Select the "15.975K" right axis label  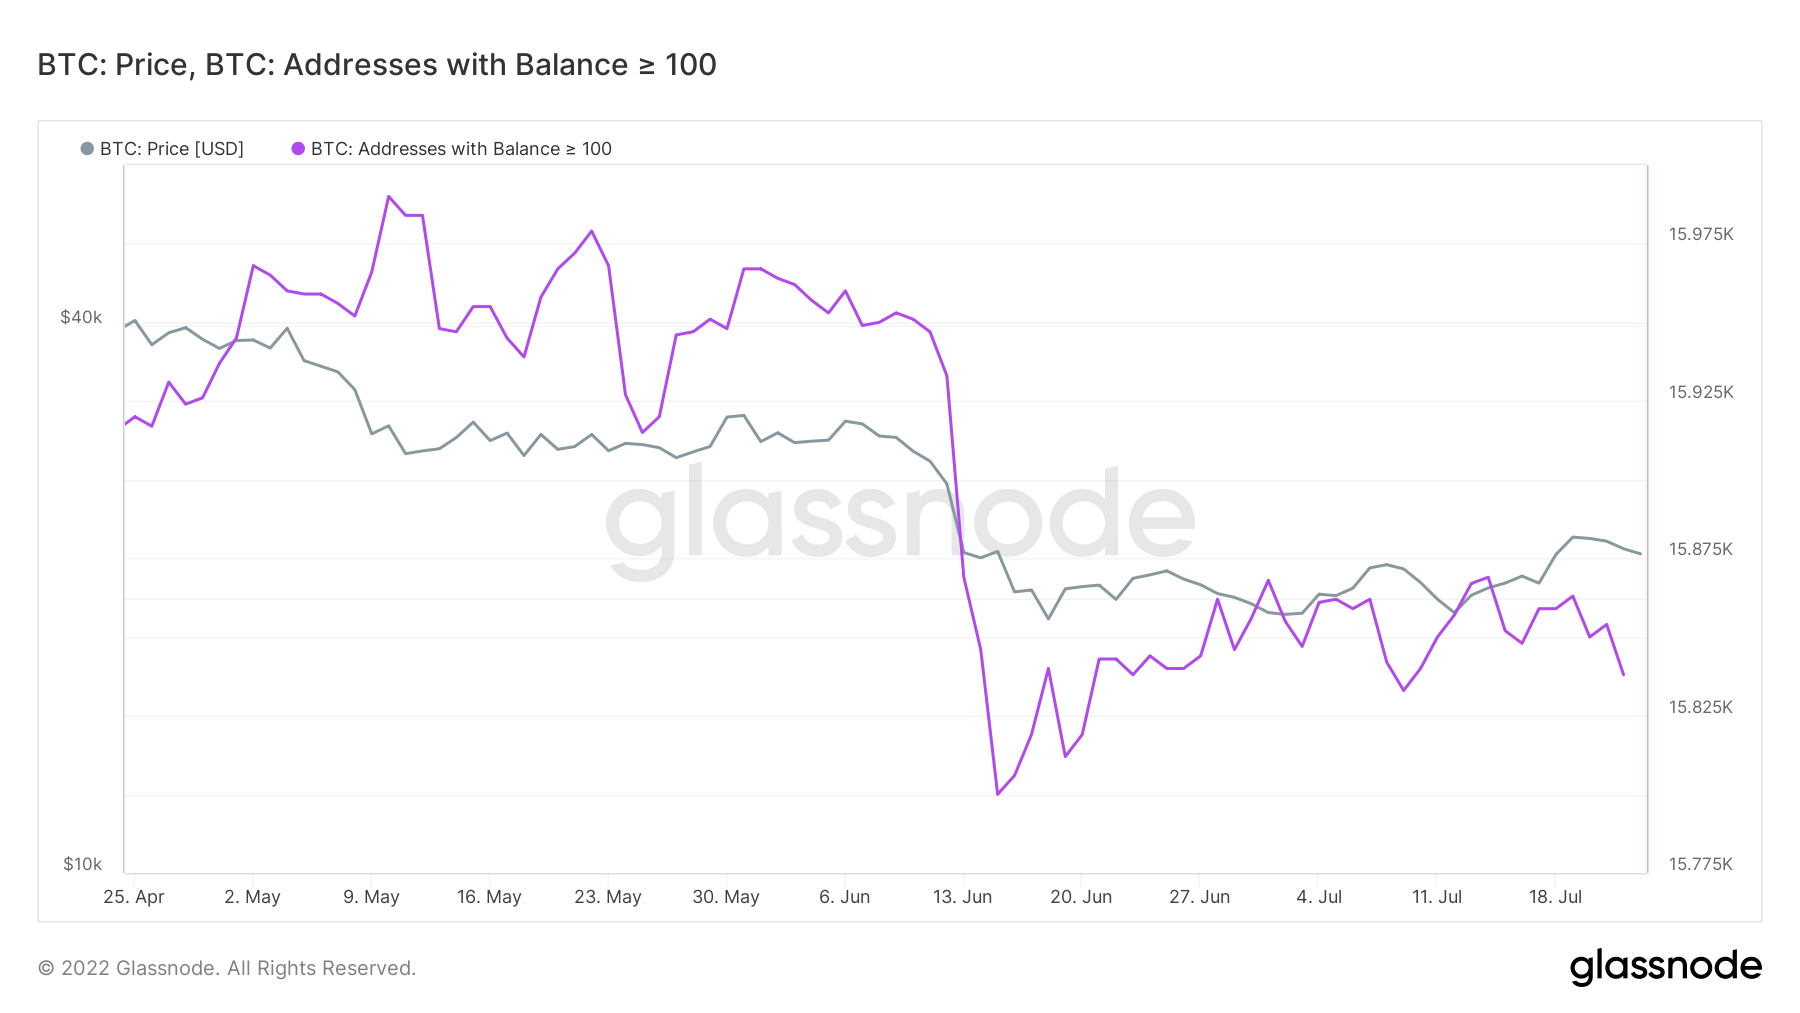point(1701,234)
